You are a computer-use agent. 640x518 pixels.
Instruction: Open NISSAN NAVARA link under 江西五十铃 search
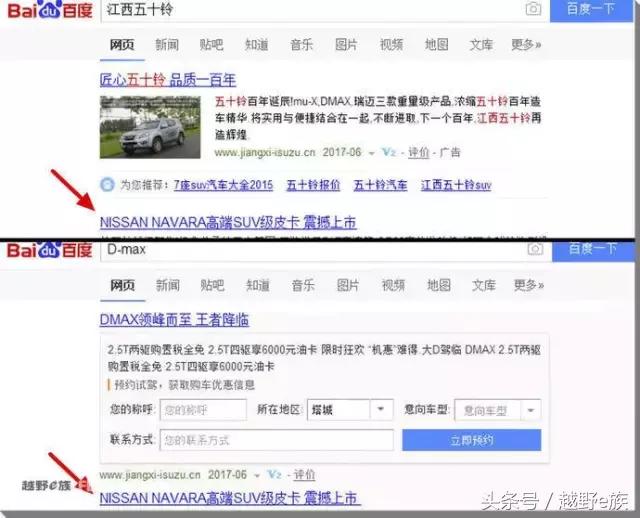pos(228,222)
